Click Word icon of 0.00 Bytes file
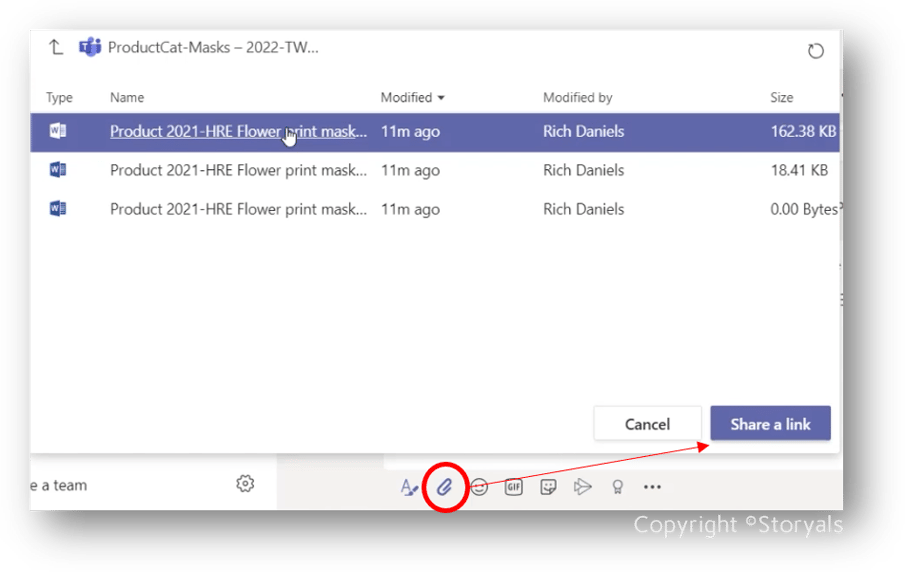The height and width of the screenshot is (572, 905). [x=58, y=208]
